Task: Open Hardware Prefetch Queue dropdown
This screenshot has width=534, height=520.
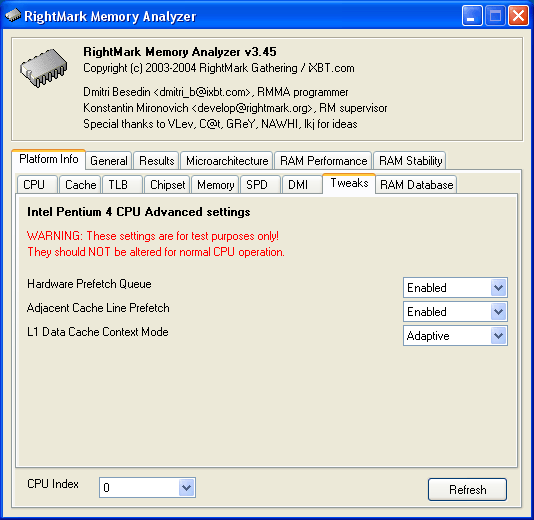Action: click(x=455, y=288)
